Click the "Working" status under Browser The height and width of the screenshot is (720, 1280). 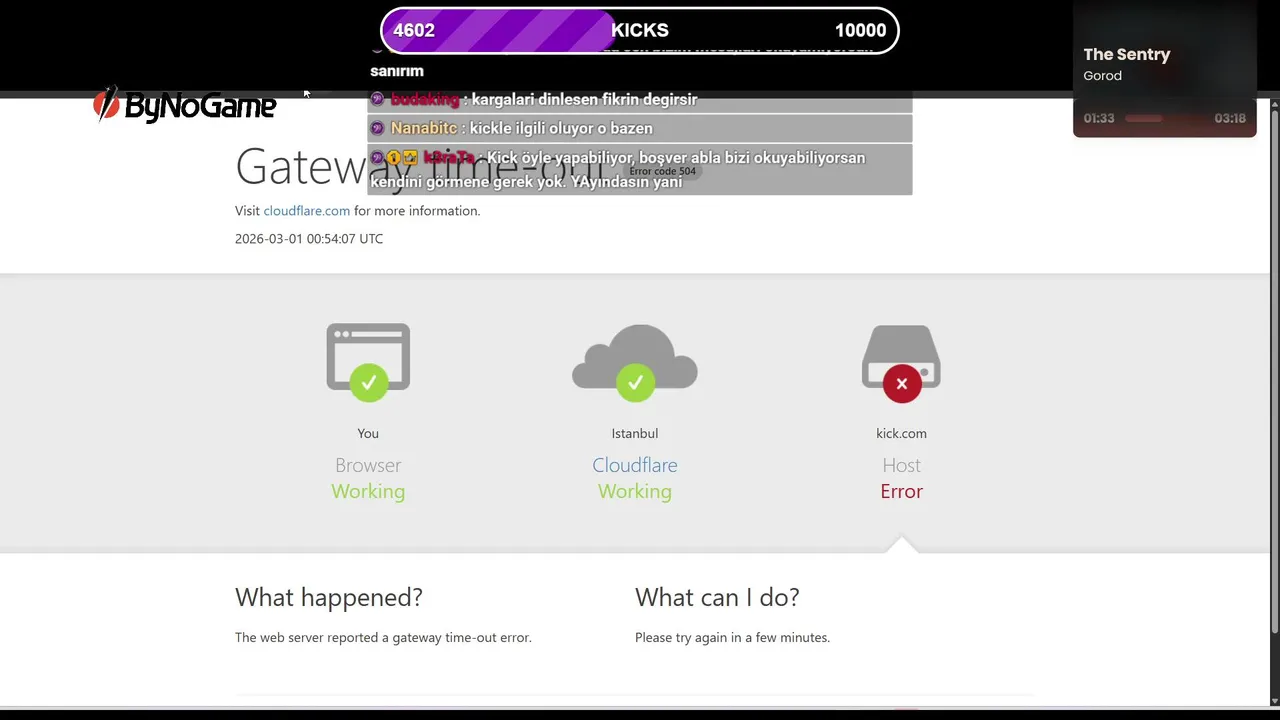coord(368,491)
